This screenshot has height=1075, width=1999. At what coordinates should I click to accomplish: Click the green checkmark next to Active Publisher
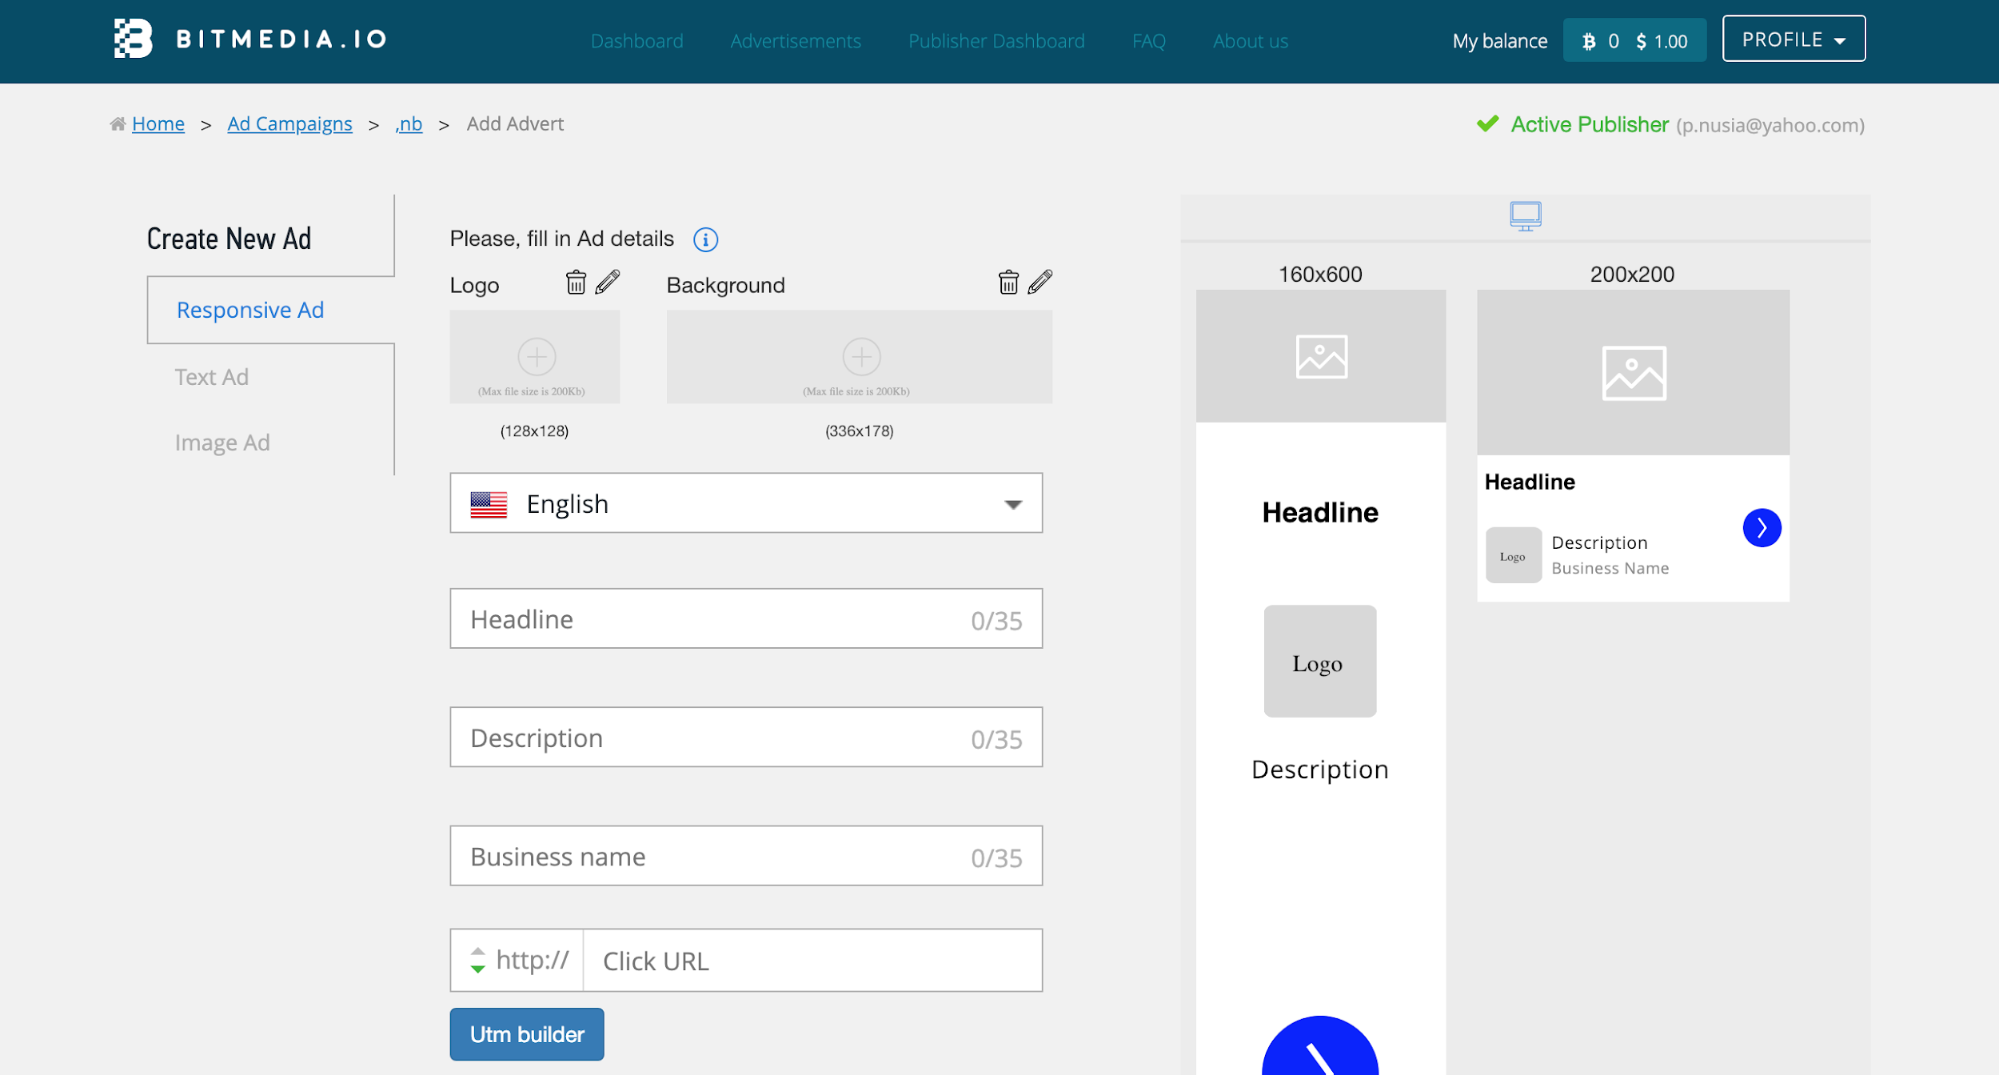tap(1488, 124)
